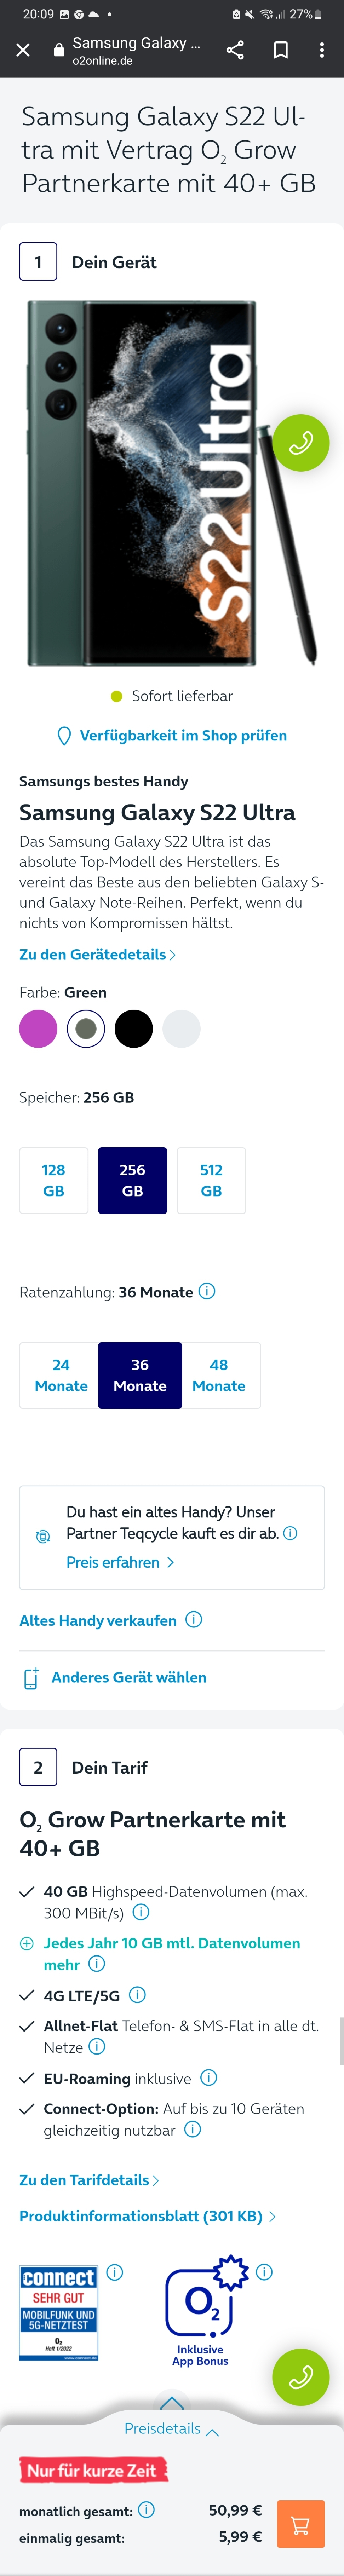The width and height of the screenshot is (344, 2576).
Task: Open info icon next to Ratenzahlung
Action: (207, 1291)
